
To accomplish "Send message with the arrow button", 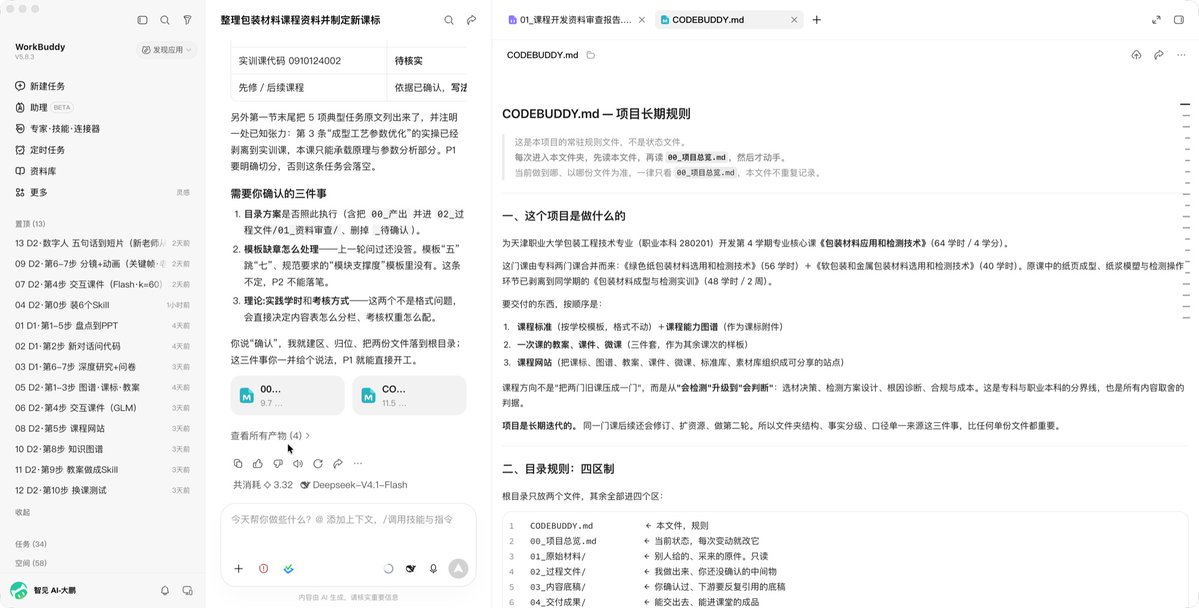I will pyautogui.click(x=458, y=568).
